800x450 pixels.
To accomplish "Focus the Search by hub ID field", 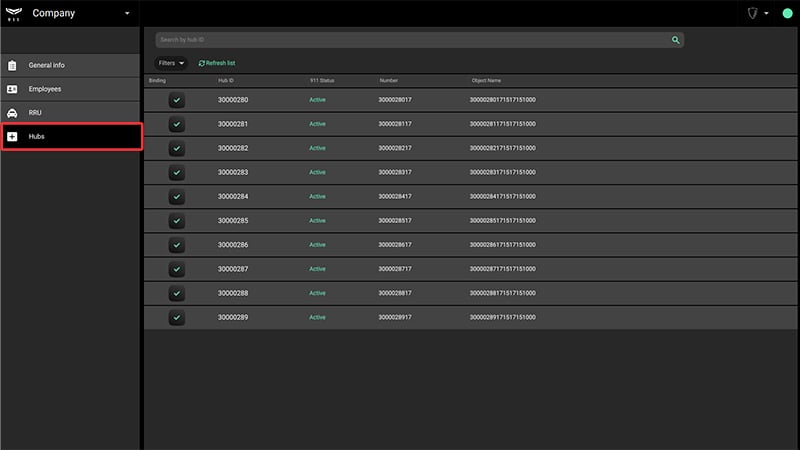I will (419, 40).
